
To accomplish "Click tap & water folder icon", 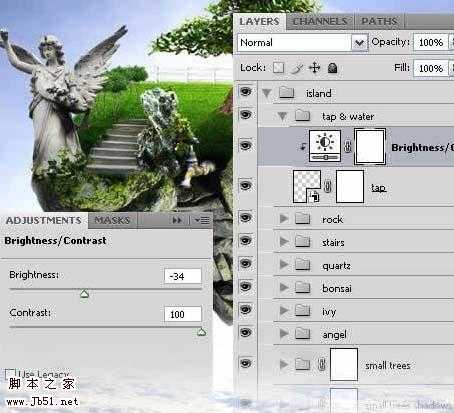I will coord(302,116).
